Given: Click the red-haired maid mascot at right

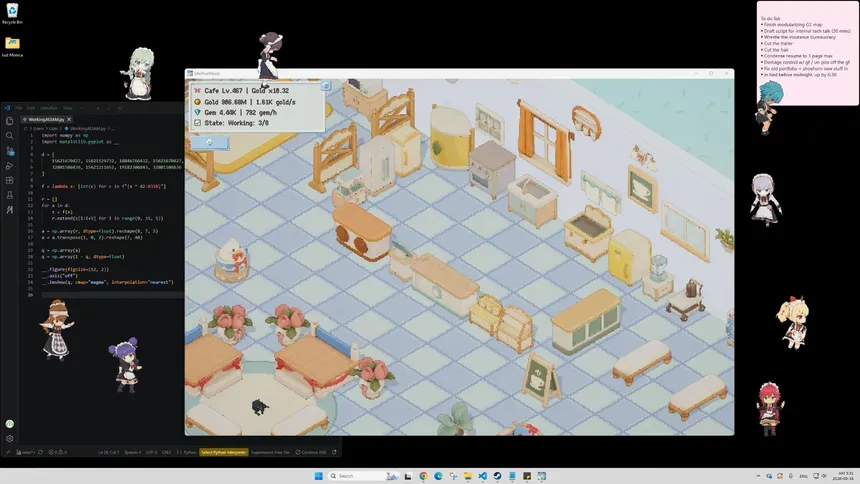Looking at the screenshot, I should [x=771, y=409].
